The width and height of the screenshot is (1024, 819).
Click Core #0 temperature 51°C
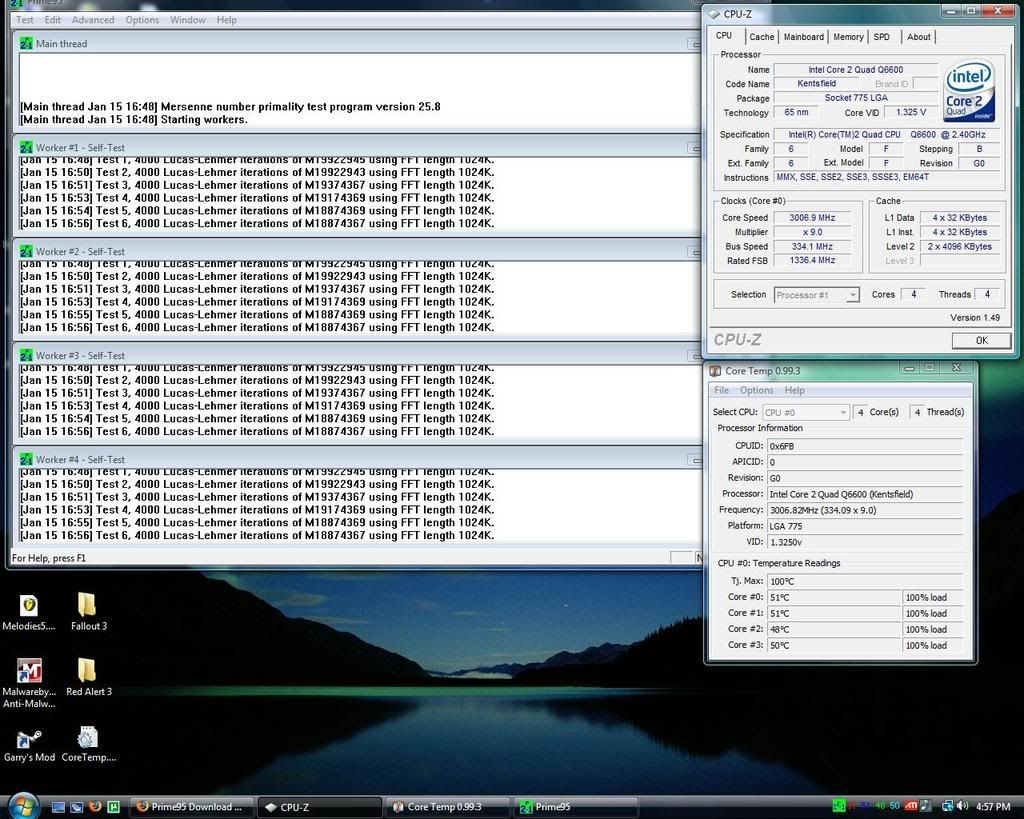point(834,597)
